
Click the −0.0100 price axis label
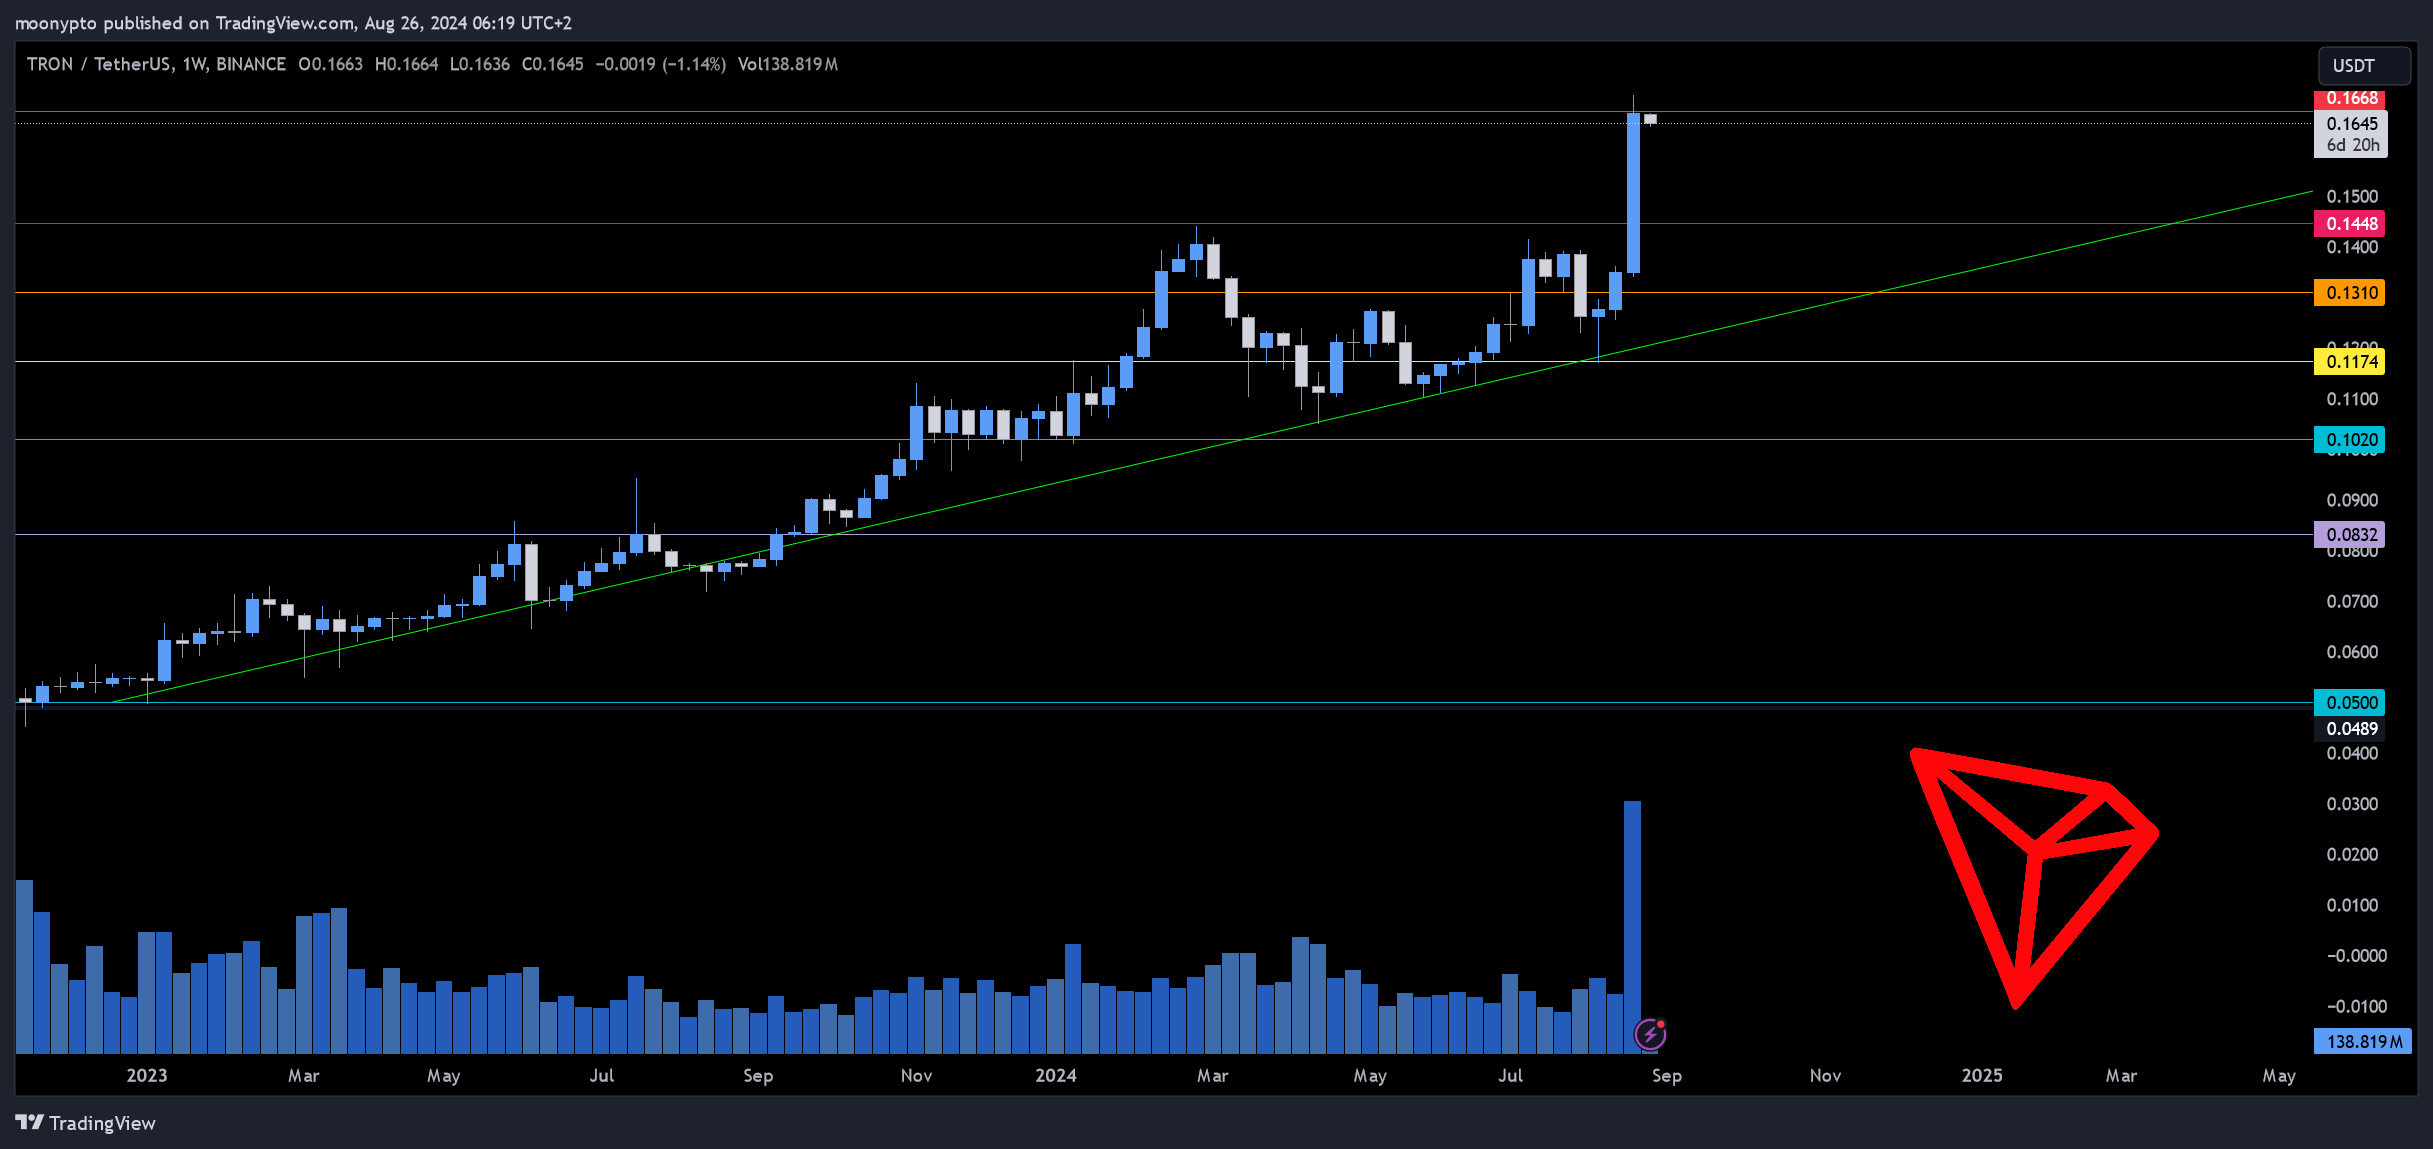click(x=2356, y=1007)
